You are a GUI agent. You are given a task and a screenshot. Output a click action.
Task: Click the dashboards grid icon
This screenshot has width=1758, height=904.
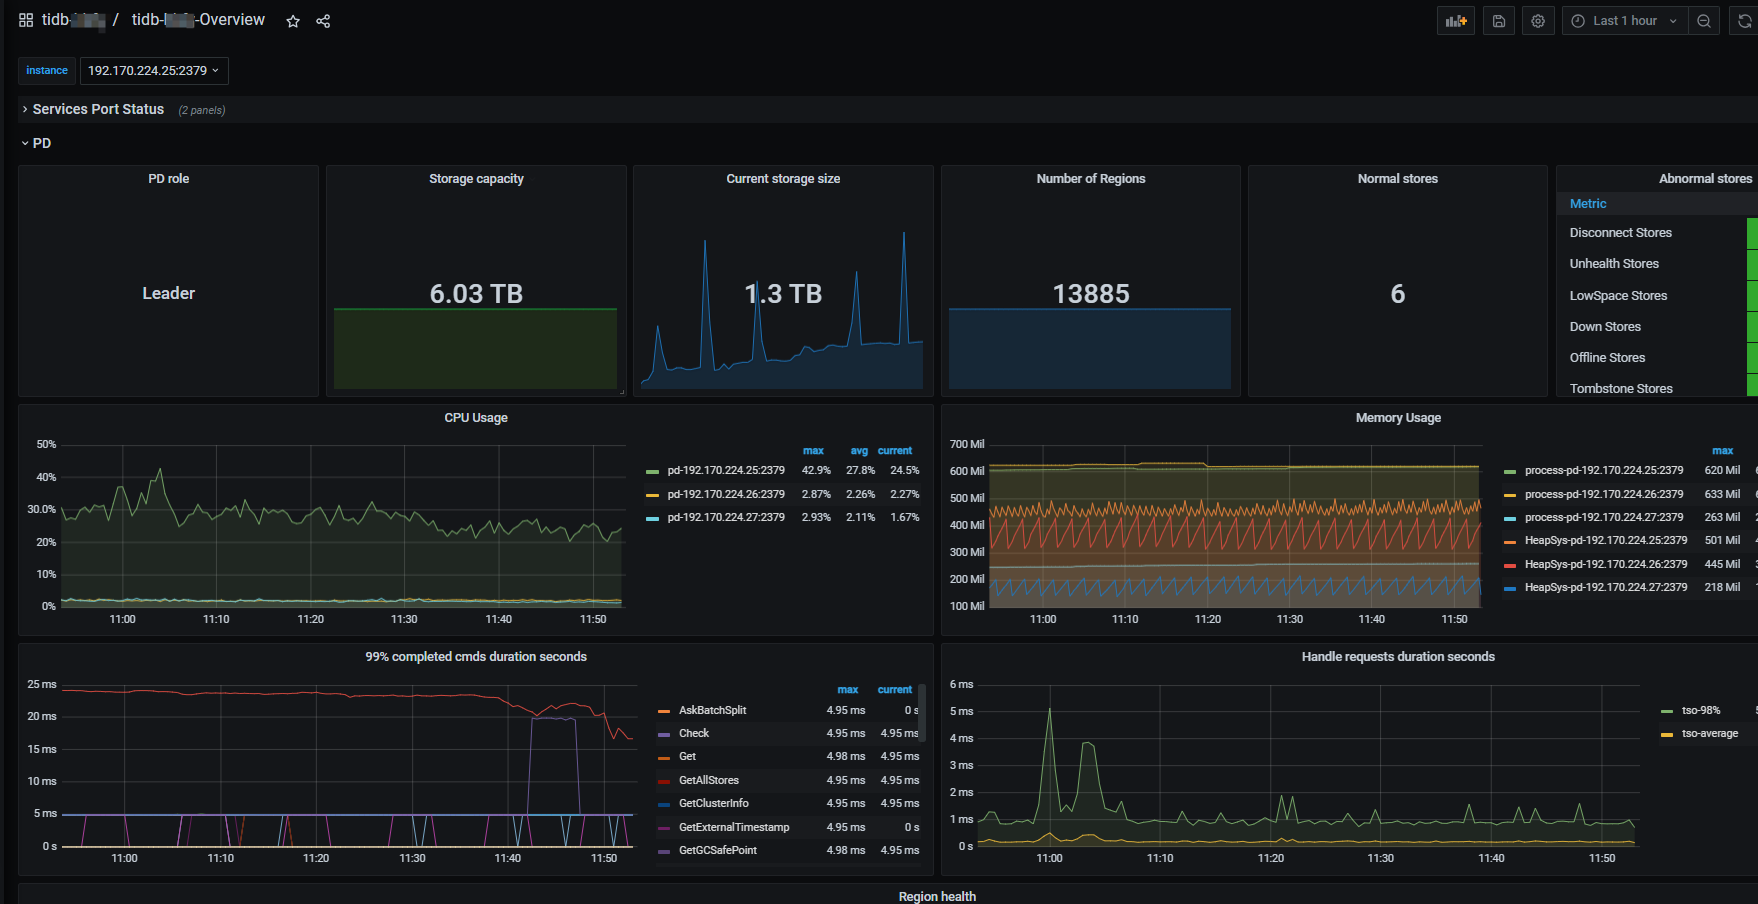tap(26, 20)
